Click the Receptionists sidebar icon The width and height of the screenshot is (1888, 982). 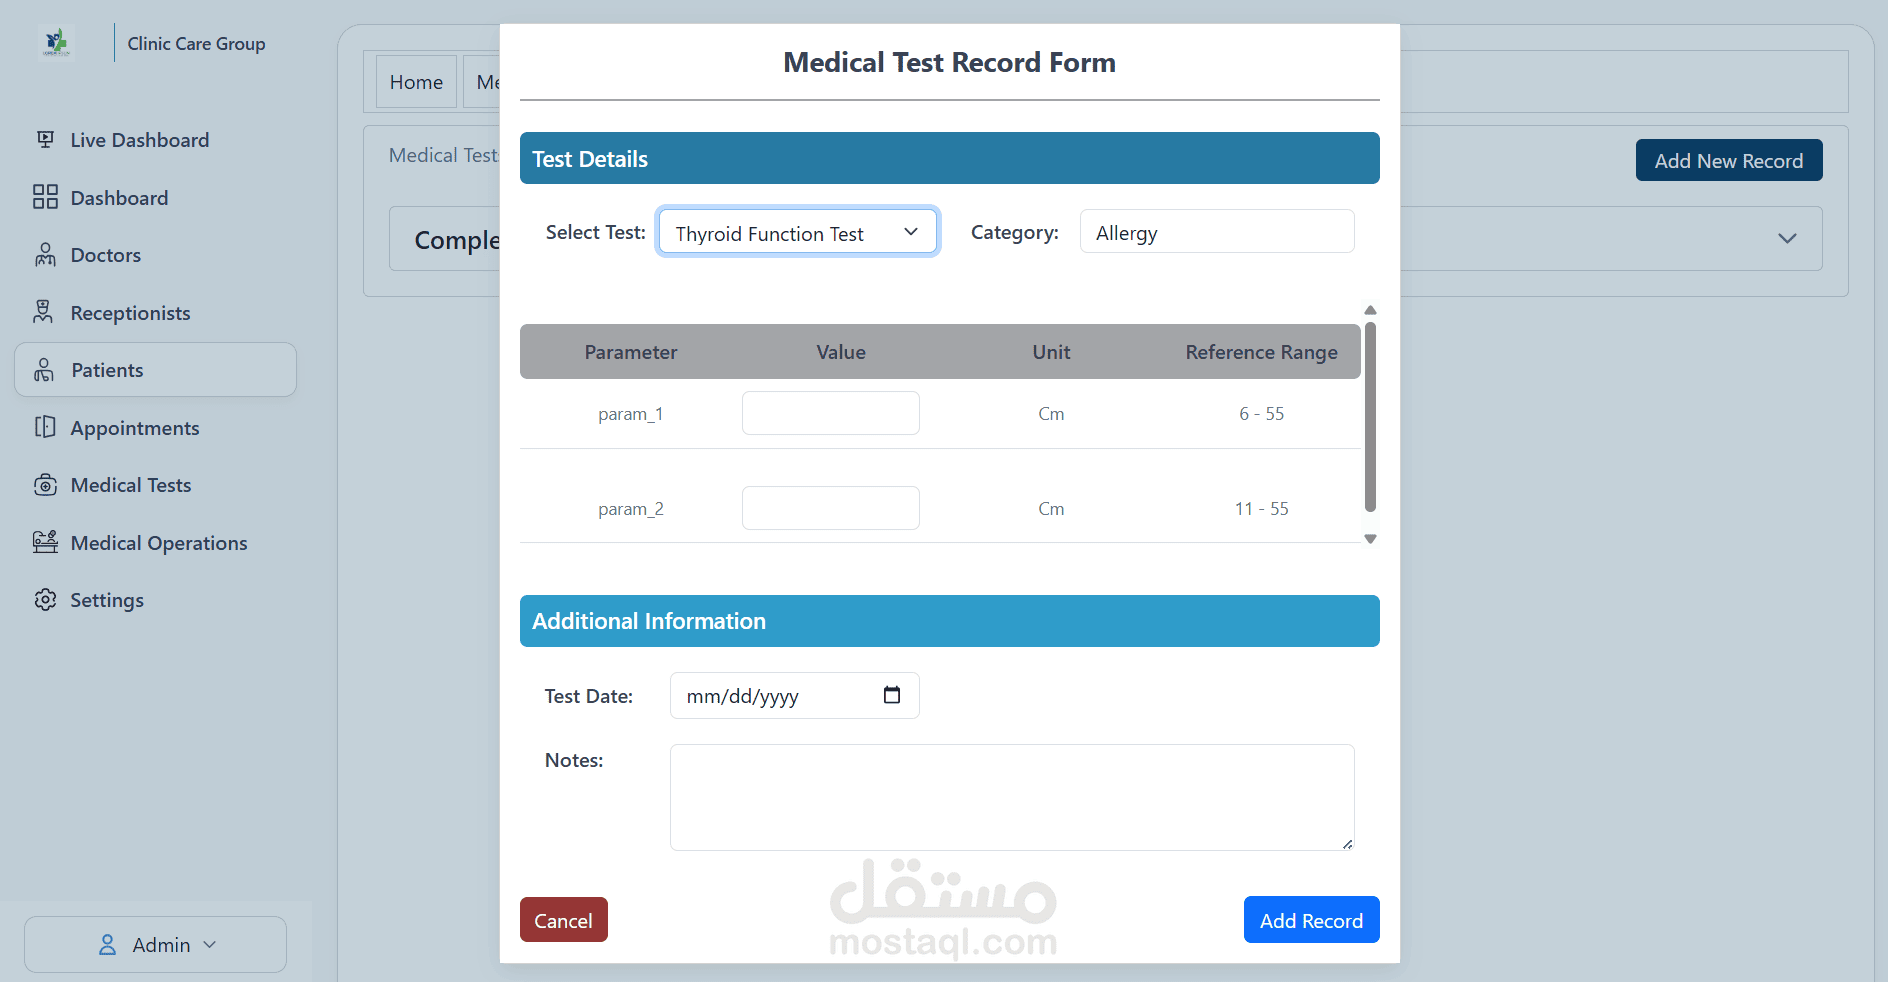point(43,312)
